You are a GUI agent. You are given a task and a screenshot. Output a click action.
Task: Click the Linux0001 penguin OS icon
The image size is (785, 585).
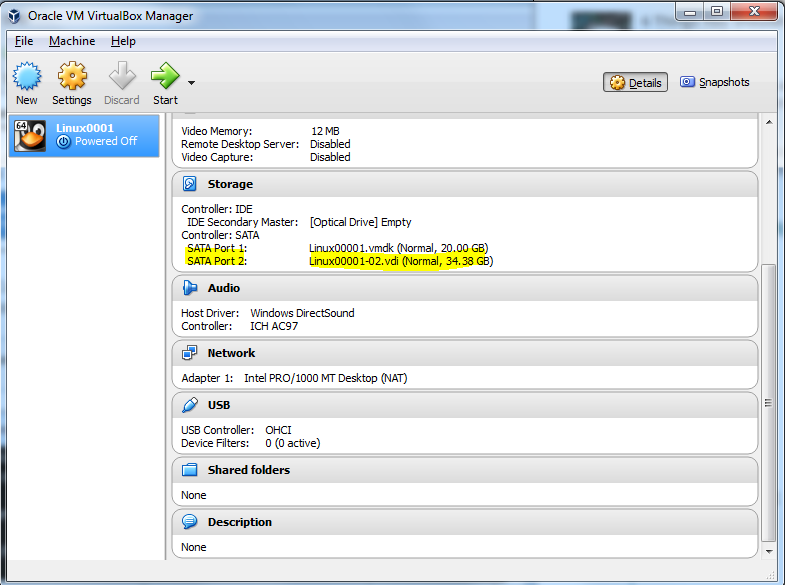coord(30,136)
